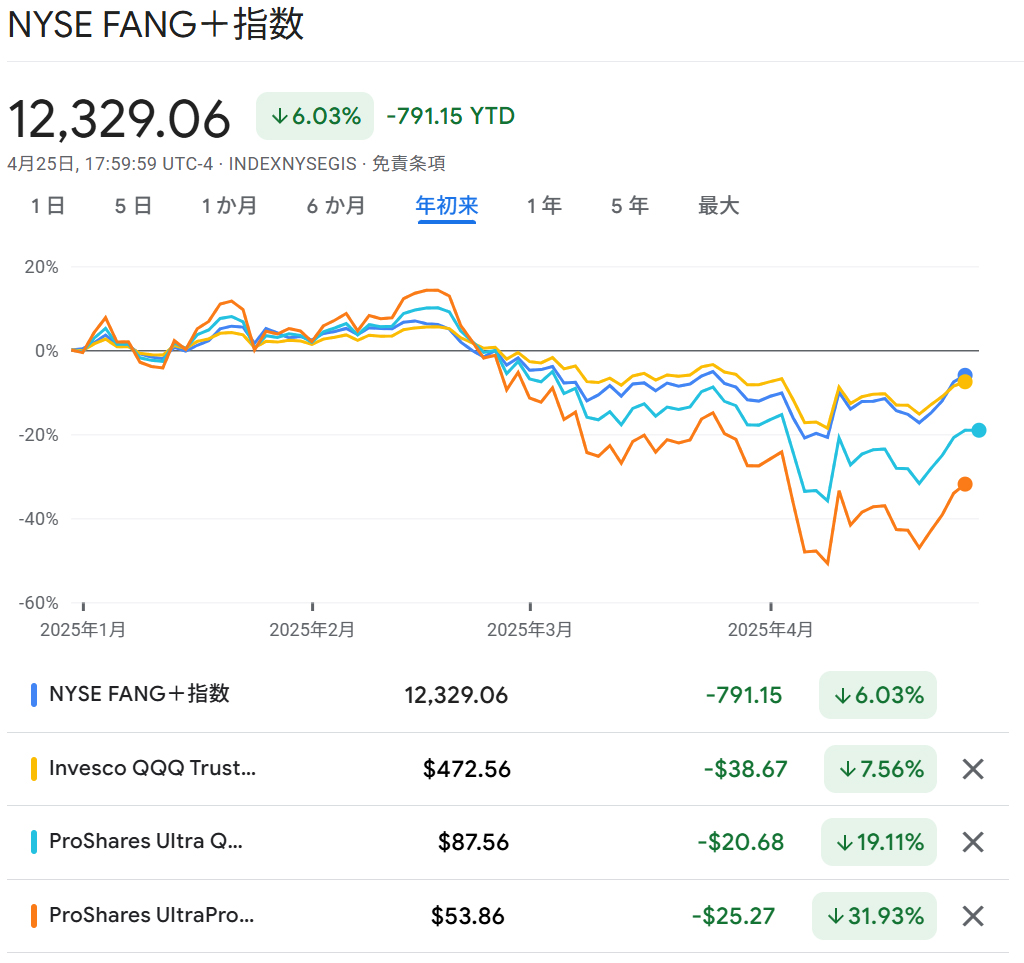Click the orange UltraPro endpoint dot
Image resolution: width=1024 pixels, height=963 pixels.
[965, 484]
